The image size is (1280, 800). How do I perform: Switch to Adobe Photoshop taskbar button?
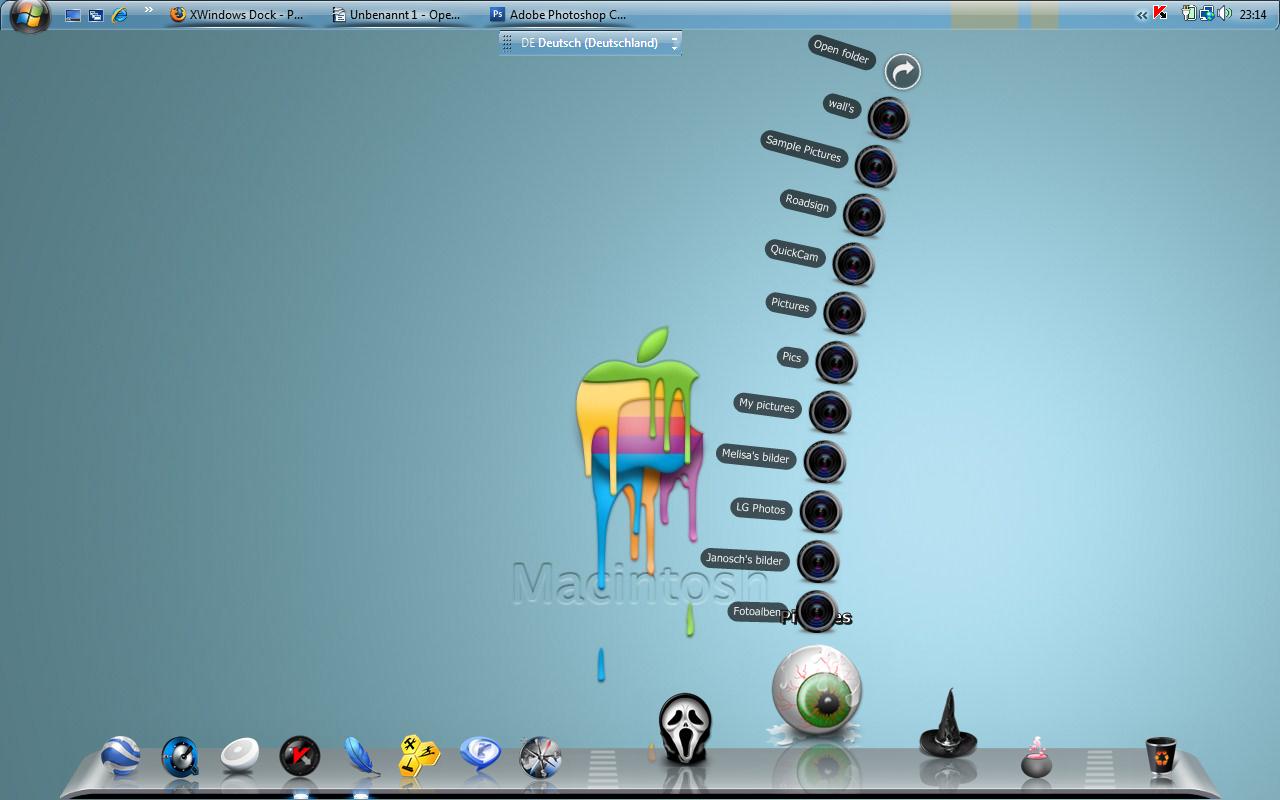558,15
